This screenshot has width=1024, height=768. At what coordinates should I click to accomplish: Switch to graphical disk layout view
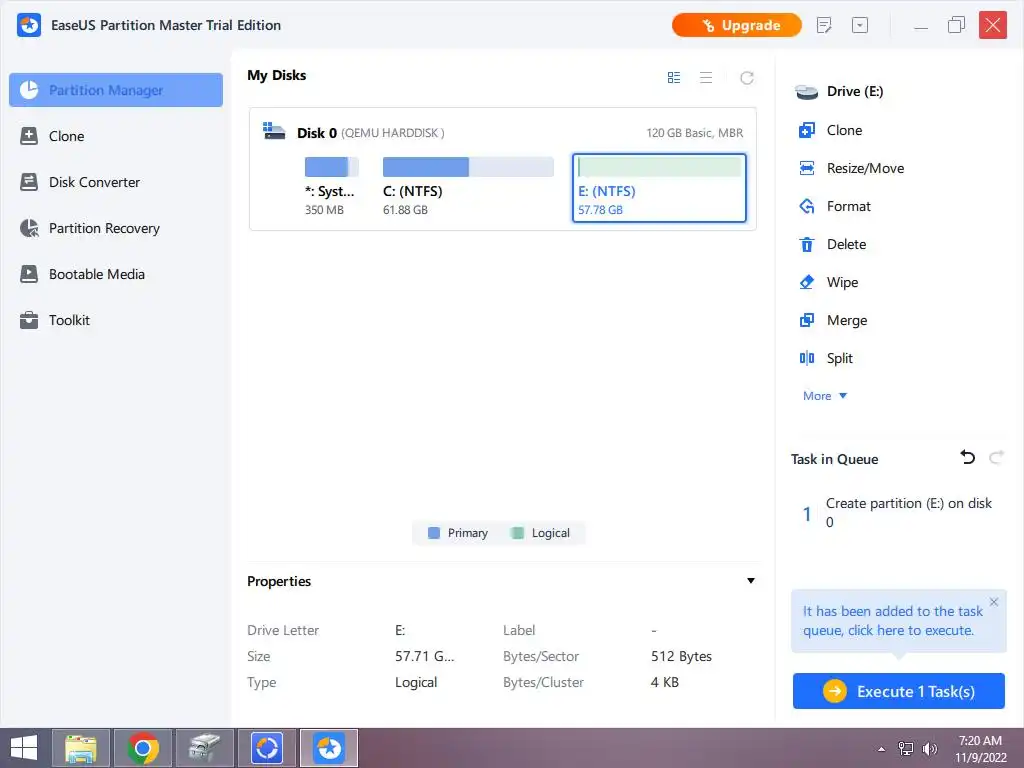674,78
